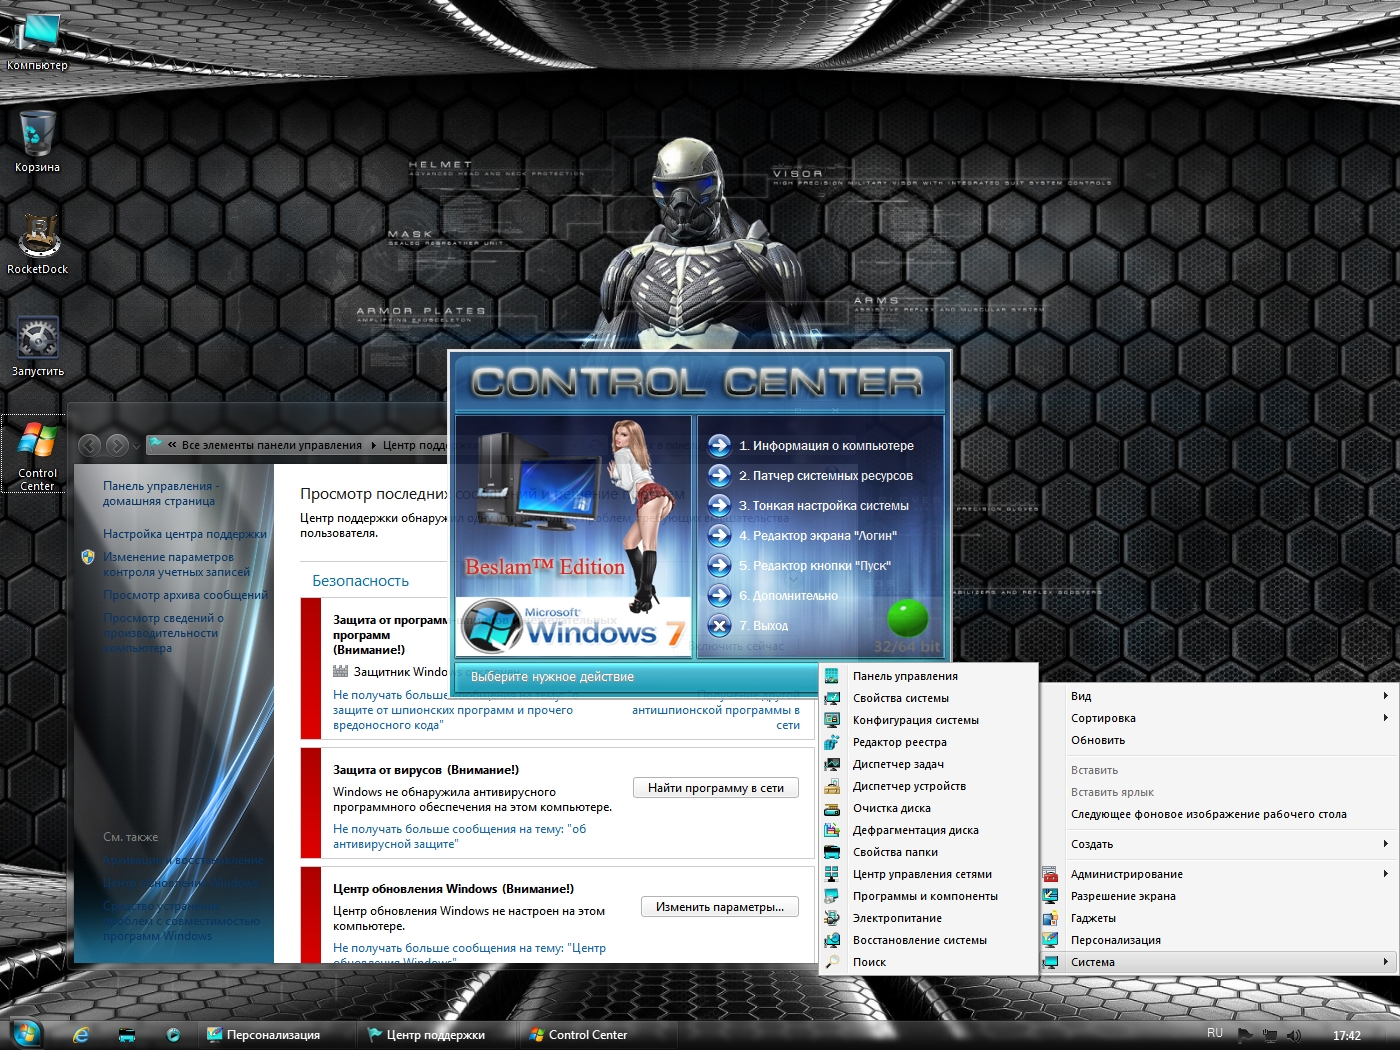This screenshot has height=1050, width=1400.
Task: Click the Back button in Центр поддержки
Action: (x=90, y=445)
